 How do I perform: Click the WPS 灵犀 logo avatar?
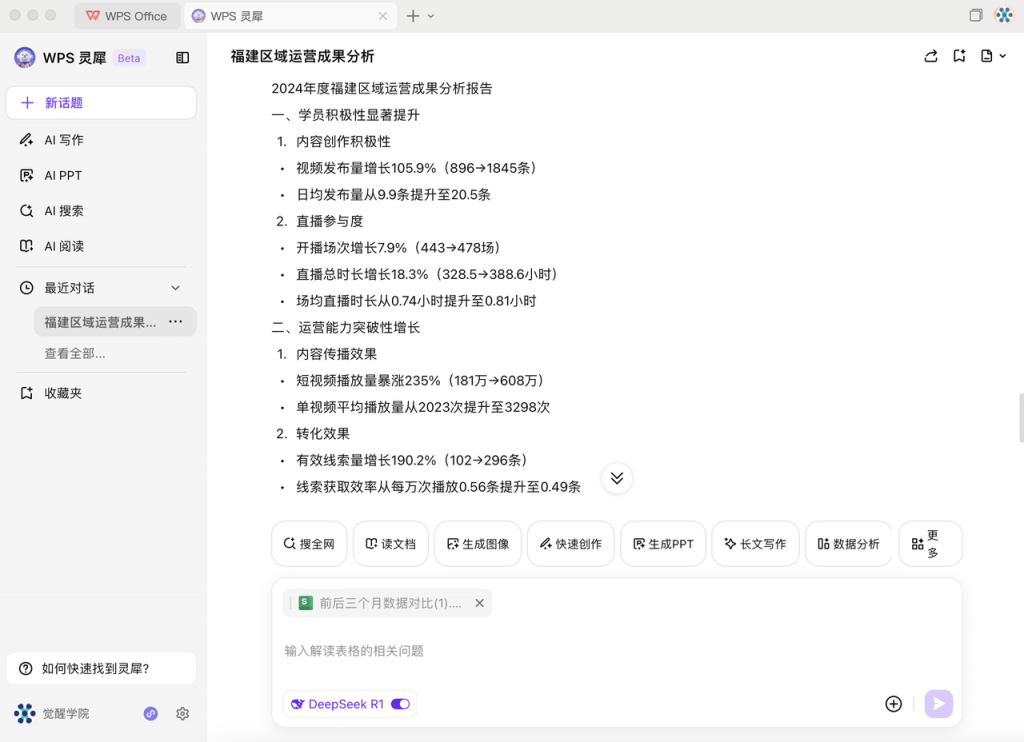(x=25, y=57)
